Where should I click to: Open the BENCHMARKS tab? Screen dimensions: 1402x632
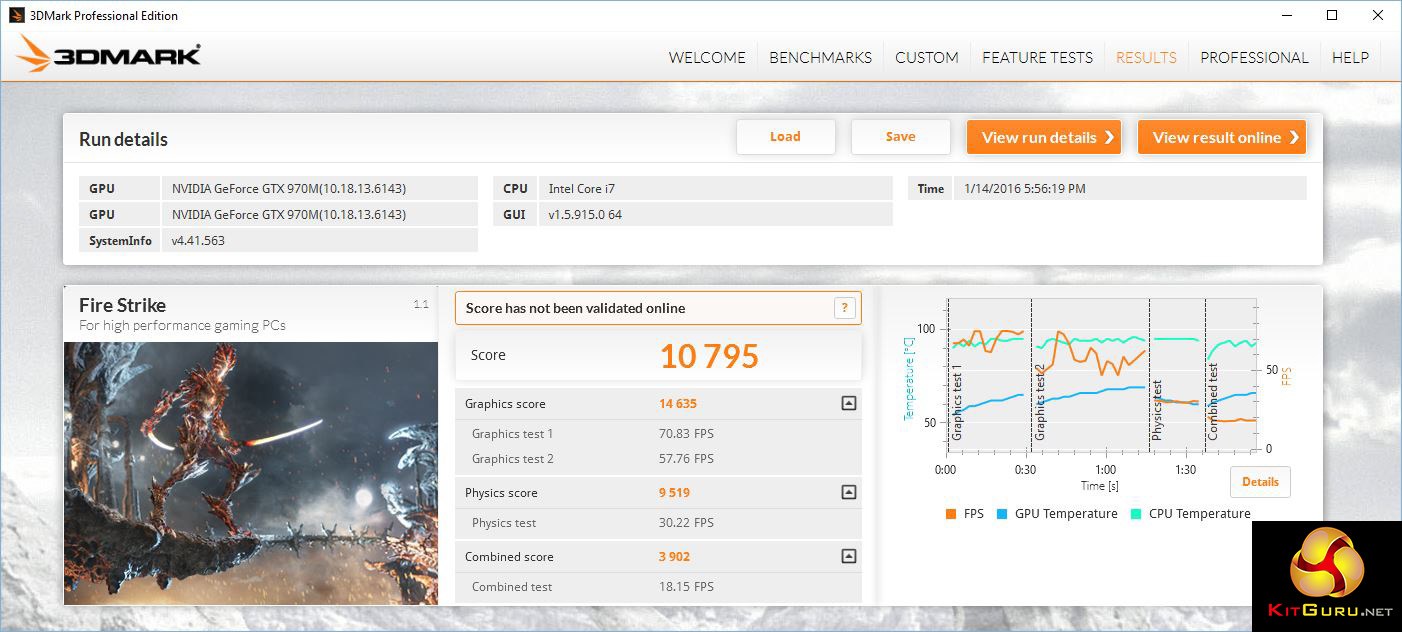[820, 58]
